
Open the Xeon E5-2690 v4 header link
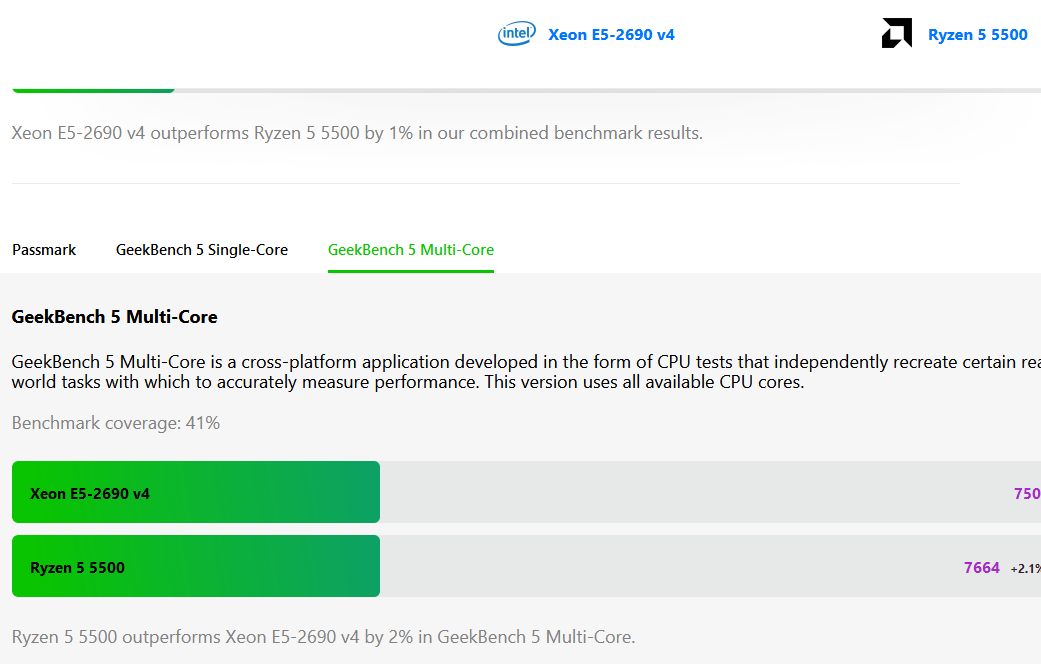tap(611, 35)
